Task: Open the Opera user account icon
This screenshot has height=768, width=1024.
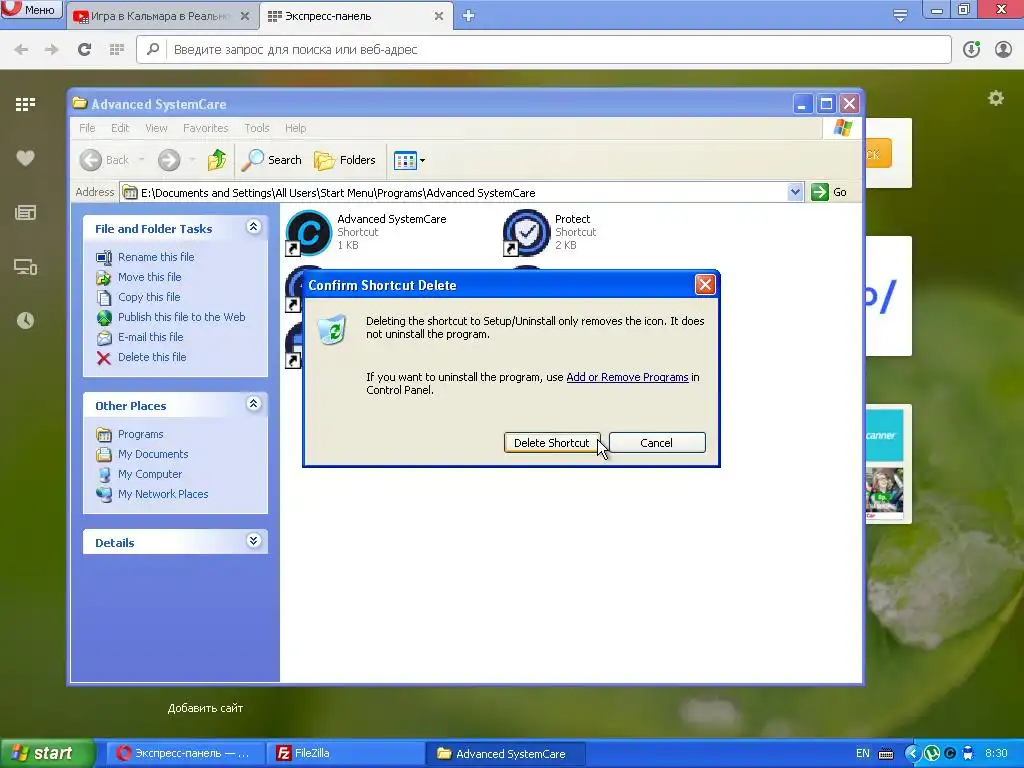Action: coord(1003,49)
